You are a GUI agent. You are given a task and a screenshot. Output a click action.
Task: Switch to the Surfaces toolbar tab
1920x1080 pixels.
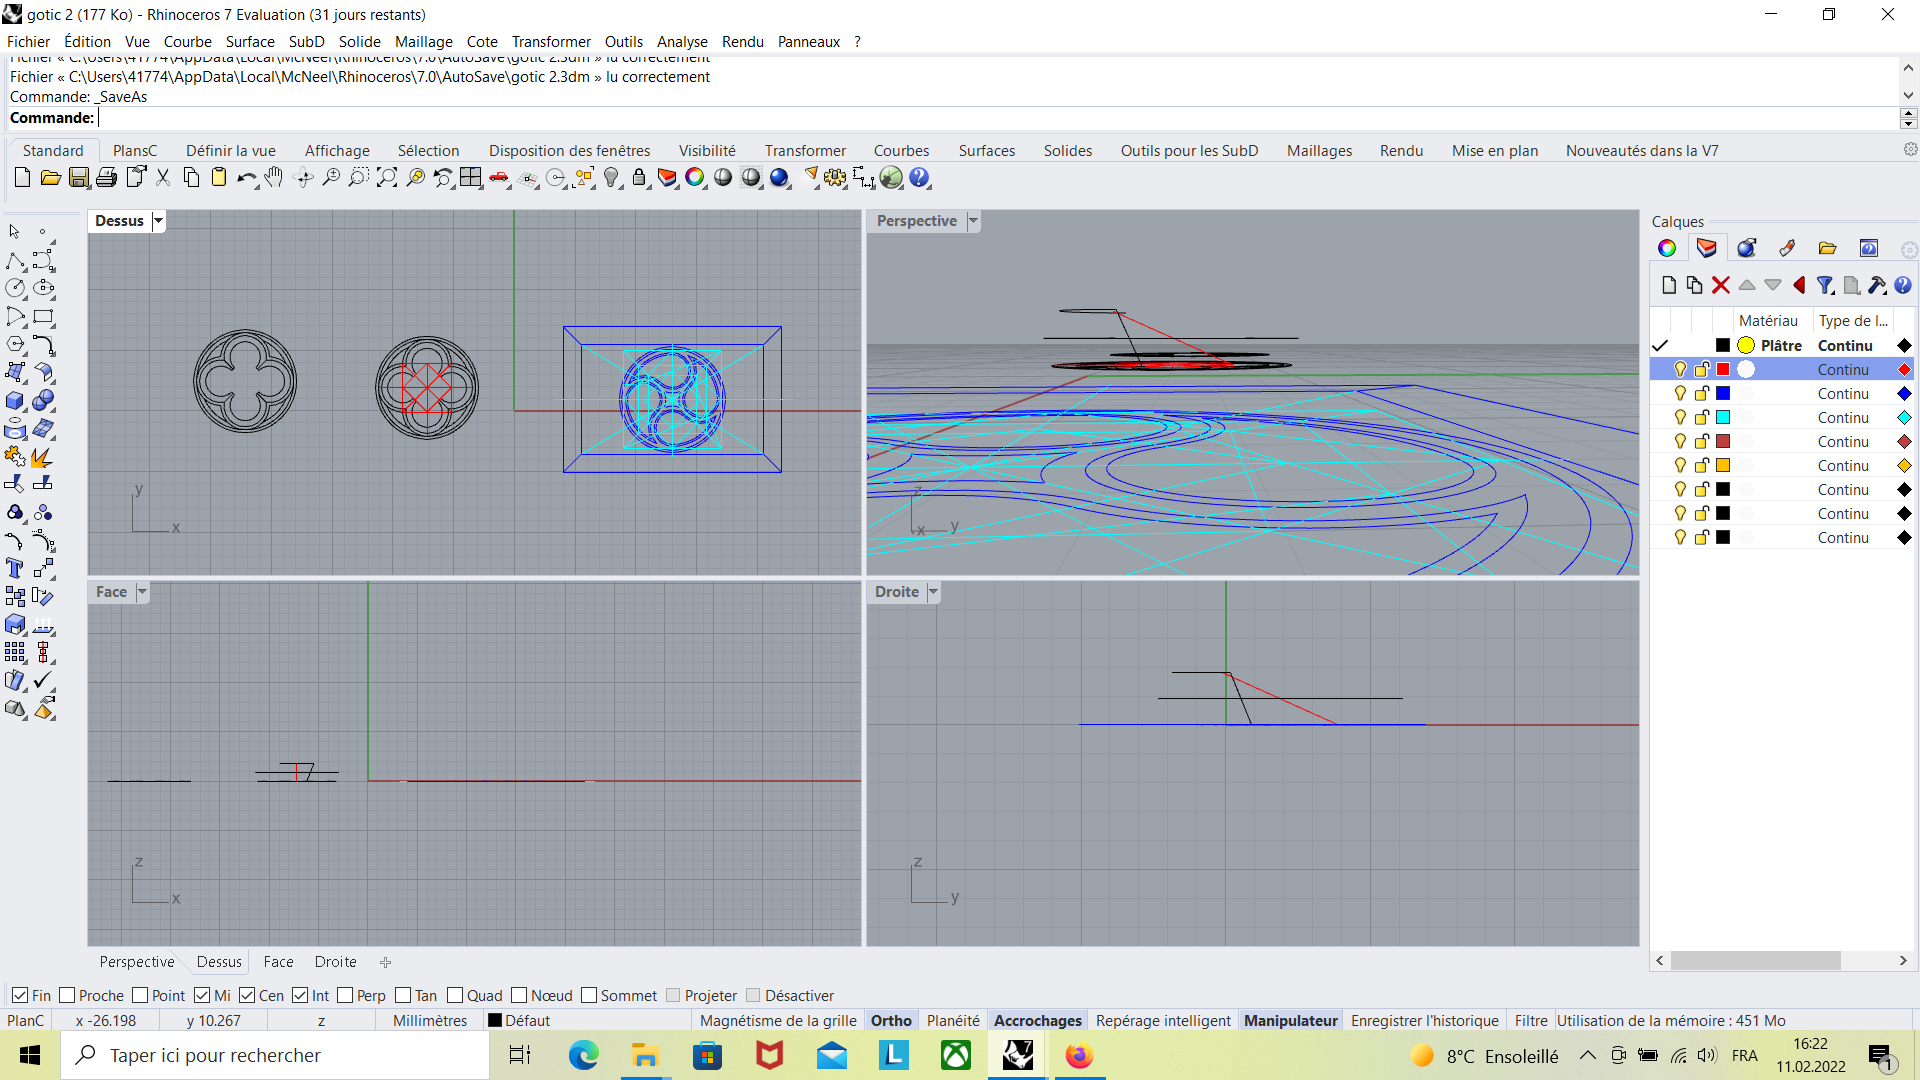[x=986, y=151]
